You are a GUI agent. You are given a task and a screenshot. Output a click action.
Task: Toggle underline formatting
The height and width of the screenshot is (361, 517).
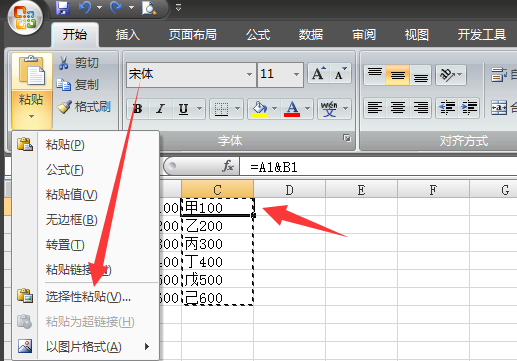pyautogui.click(x=184, y=108)
